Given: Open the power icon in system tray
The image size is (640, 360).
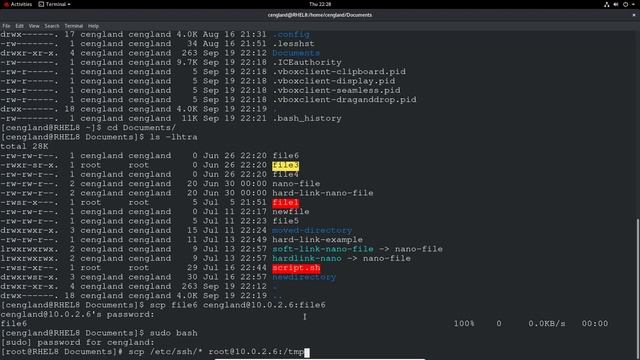Looking at the screenshot, I should (x=625, y=4).
